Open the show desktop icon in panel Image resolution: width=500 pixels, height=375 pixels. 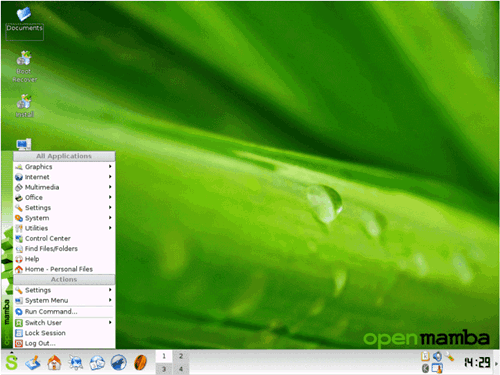pyautogui.click(x=33, y=363)
